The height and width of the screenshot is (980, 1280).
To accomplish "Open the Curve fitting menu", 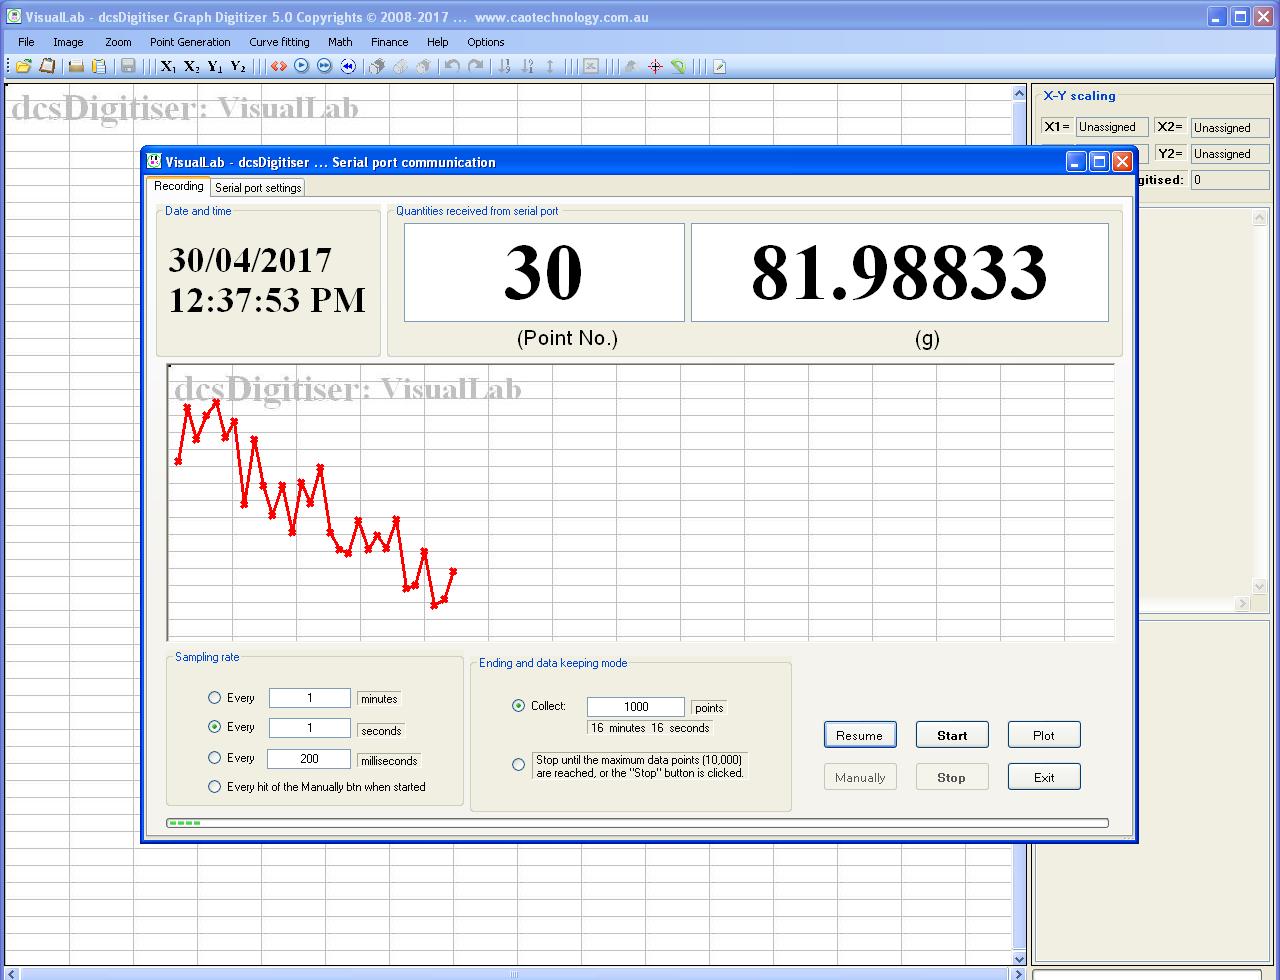I will tap(279, 42).
